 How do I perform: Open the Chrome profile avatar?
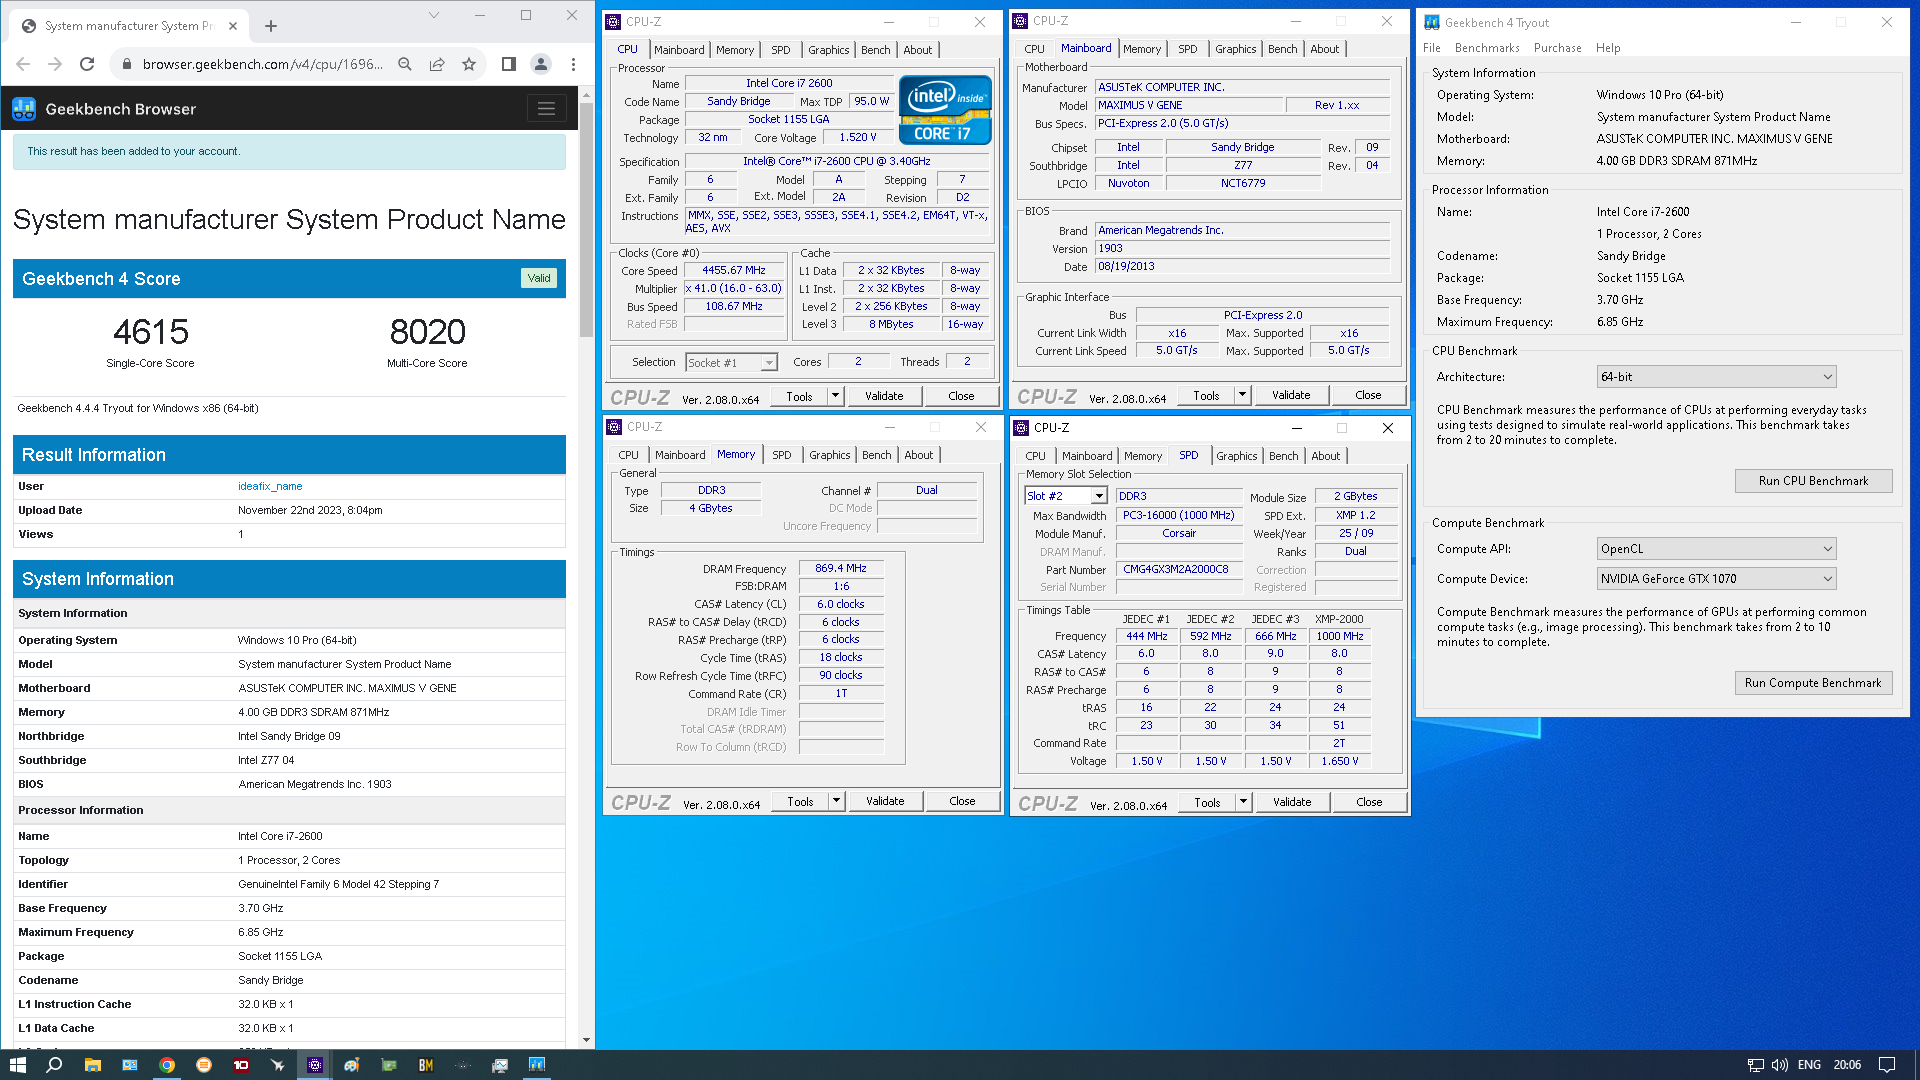[541, 64]
